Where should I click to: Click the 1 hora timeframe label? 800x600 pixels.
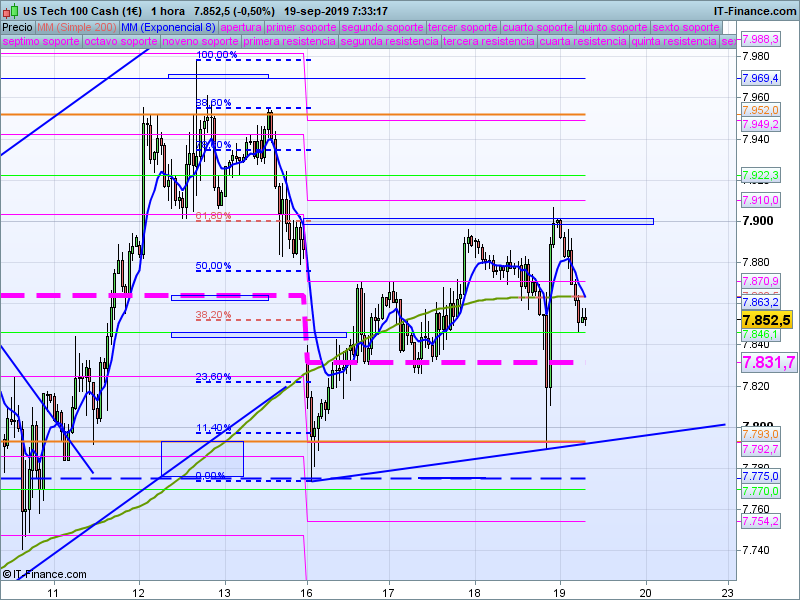(x=168, y=11)
